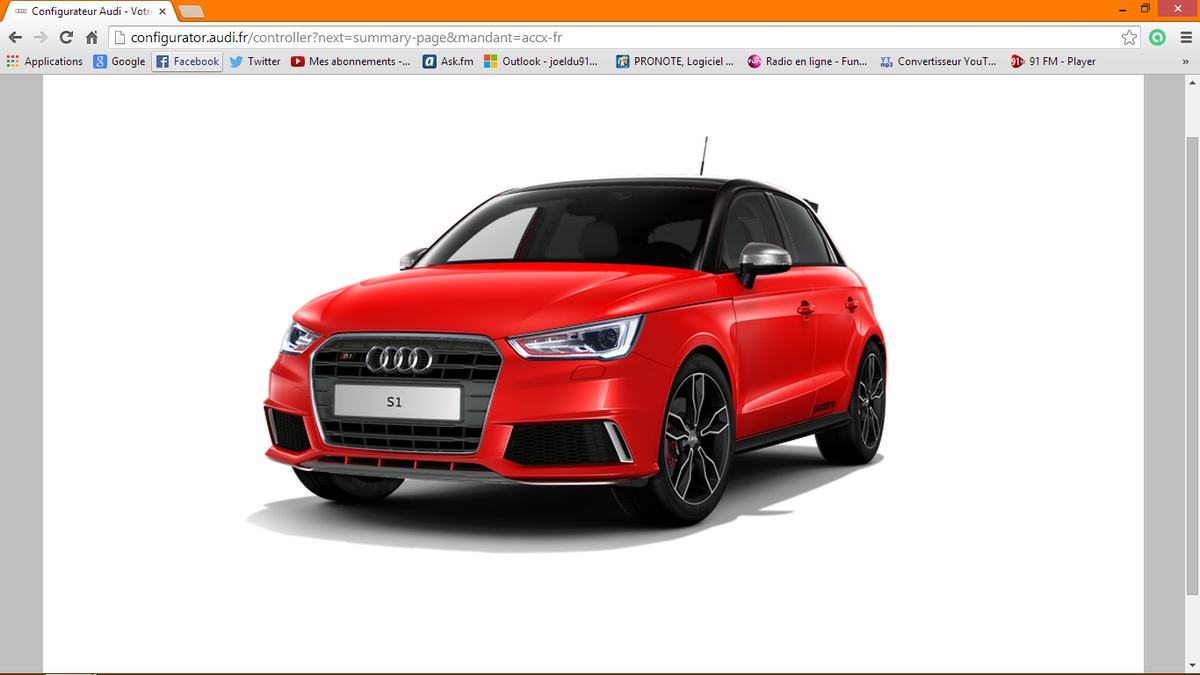Open the Google bookmark
The image size is (1200, 675).
(x=119, y=61)
